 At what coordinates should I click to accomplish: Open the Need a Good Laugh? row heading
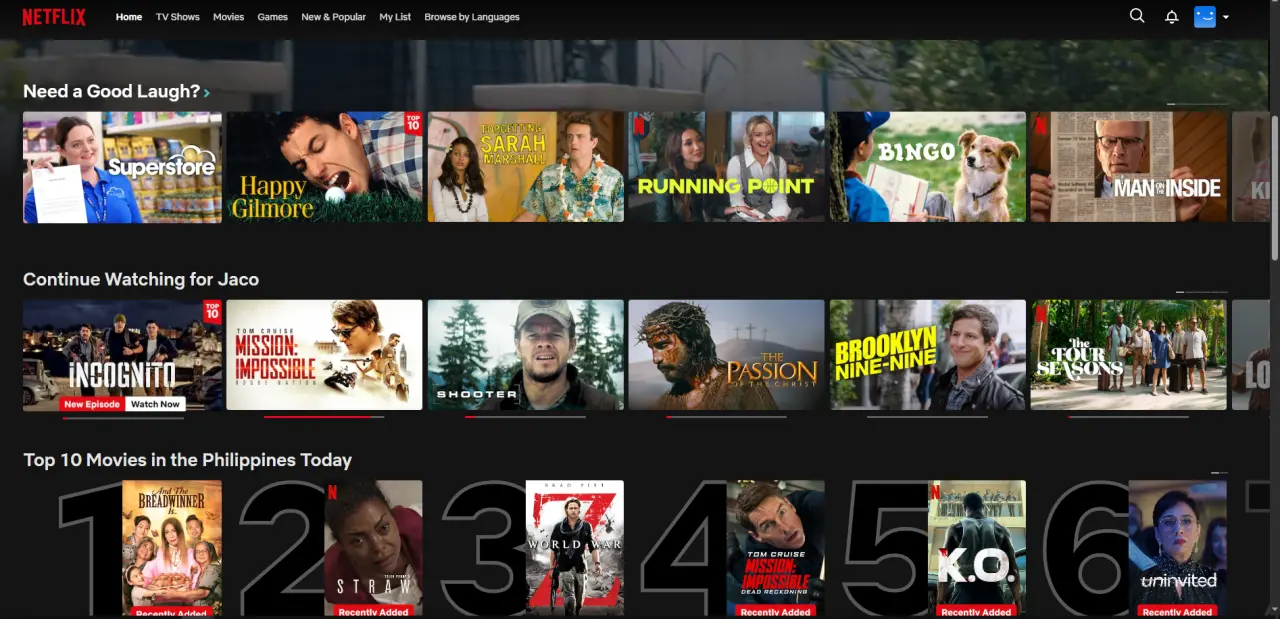[x=111, y=91]
